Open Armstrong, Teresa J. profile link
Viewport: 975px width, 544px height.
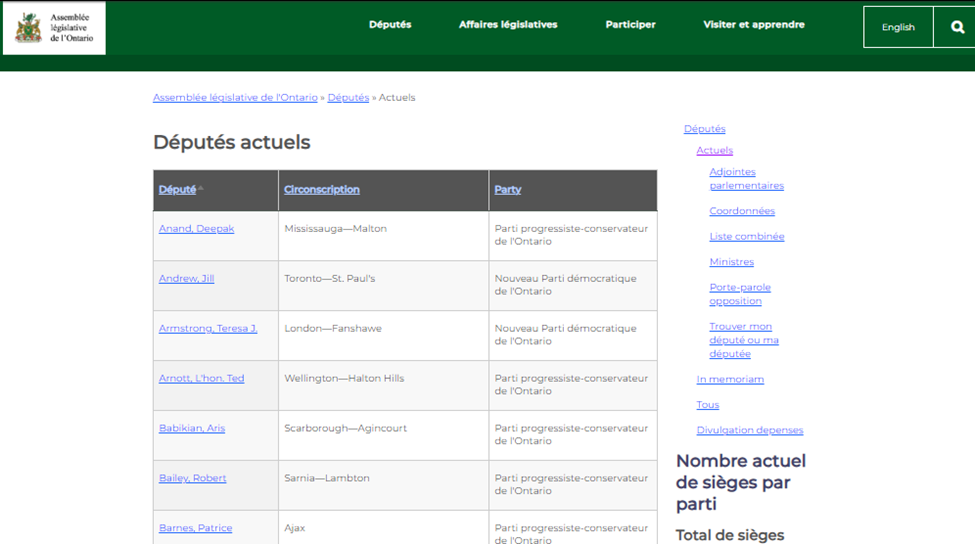[x=207, y=329]
